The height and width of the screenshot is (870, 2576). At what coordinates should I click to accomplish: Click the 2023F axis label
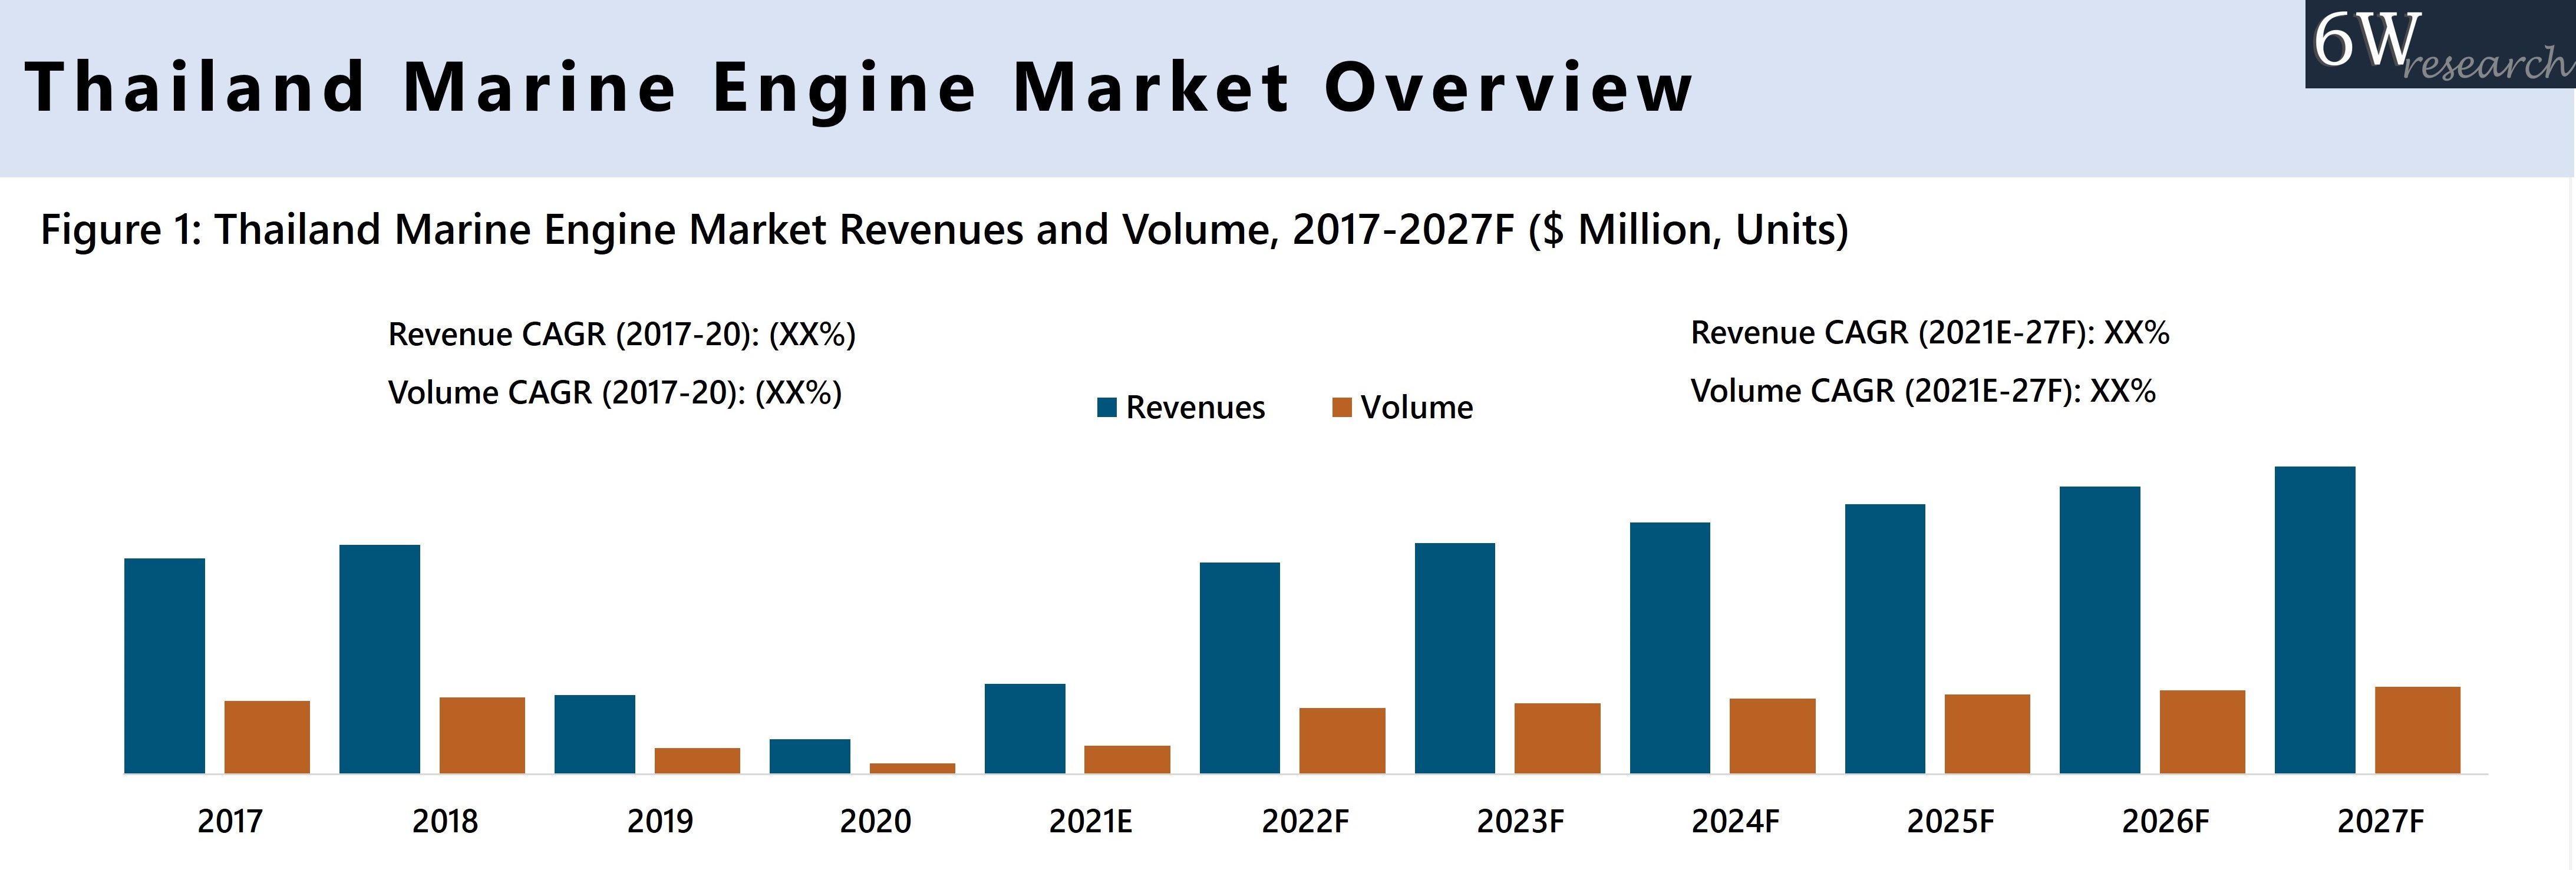click(x=1520, y=821)
